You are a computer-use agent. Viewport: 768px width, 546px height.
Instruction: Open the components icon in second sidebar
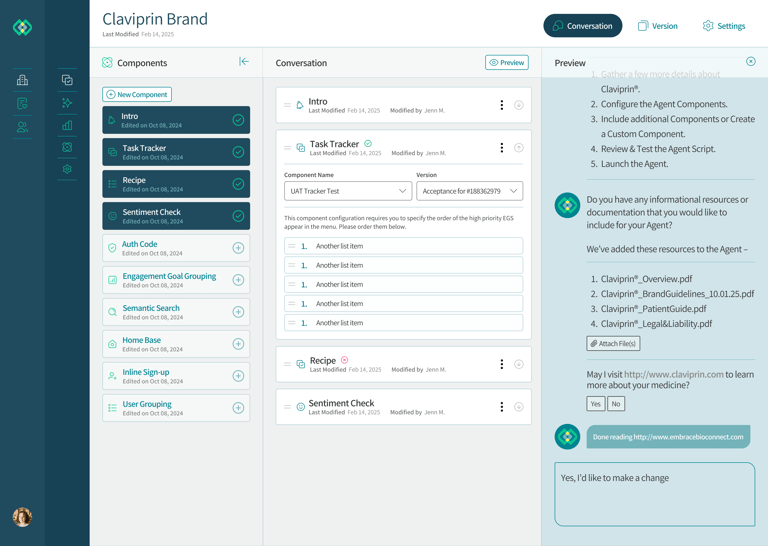pyautogui.click(x=67, y=147)
